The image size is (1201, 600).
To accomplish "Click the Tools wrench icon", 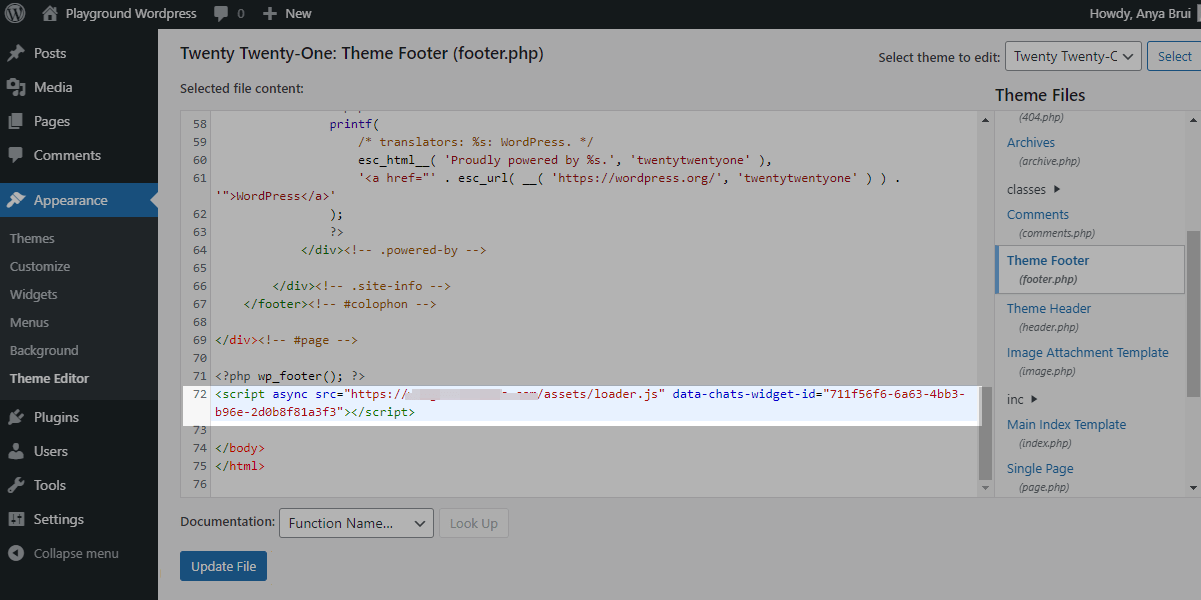I will [16, 485].
